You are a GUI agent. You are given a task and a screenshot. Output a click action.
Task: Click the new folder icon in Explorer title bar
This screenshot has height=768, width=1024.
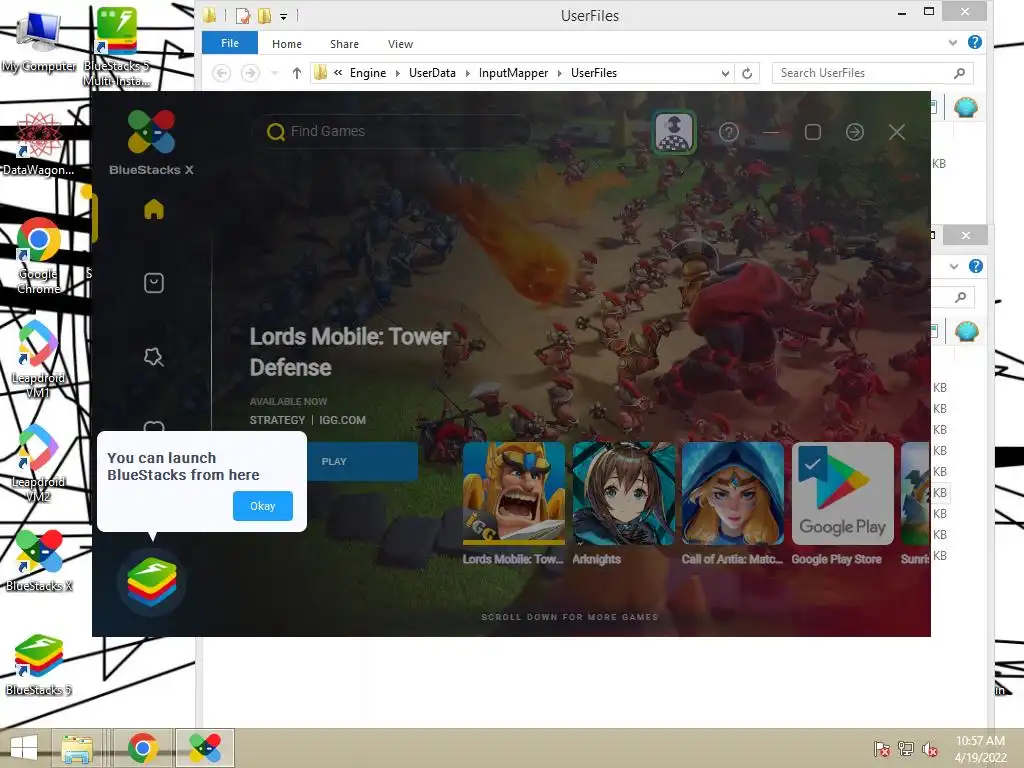click(x=264, y=16)
